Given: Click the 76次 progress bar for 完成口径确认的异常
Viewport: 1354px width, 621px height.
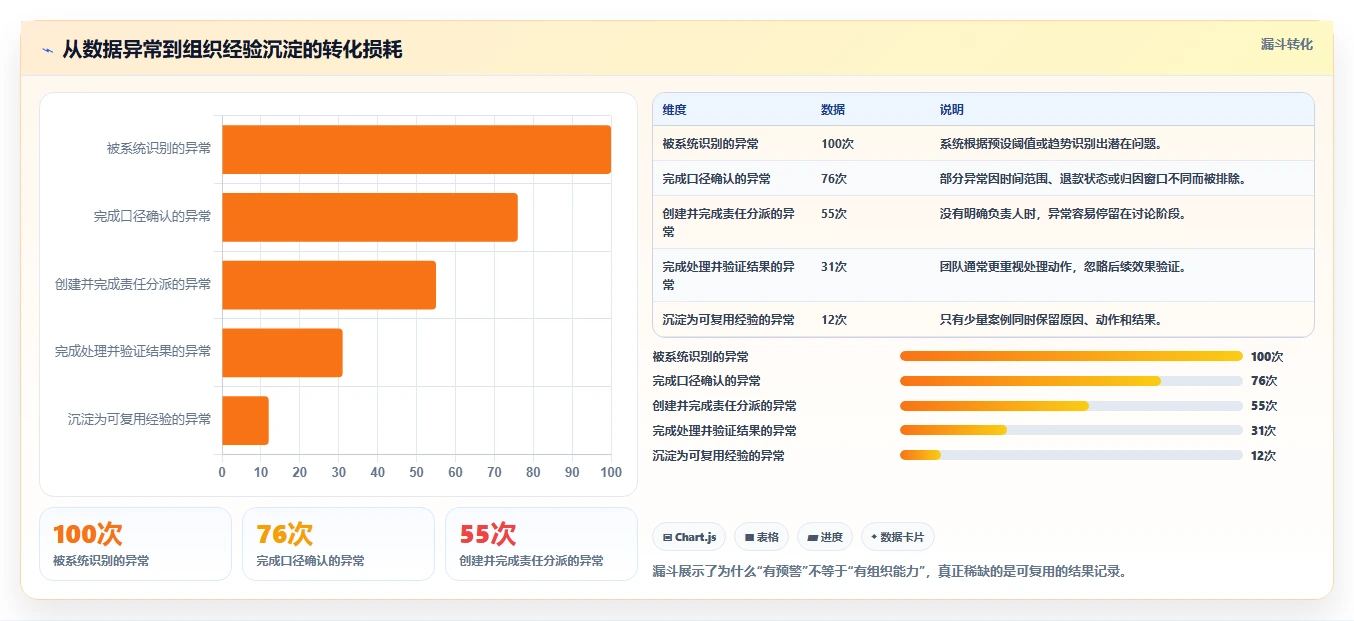Looking at the screenshot, I should (1071, 381).
